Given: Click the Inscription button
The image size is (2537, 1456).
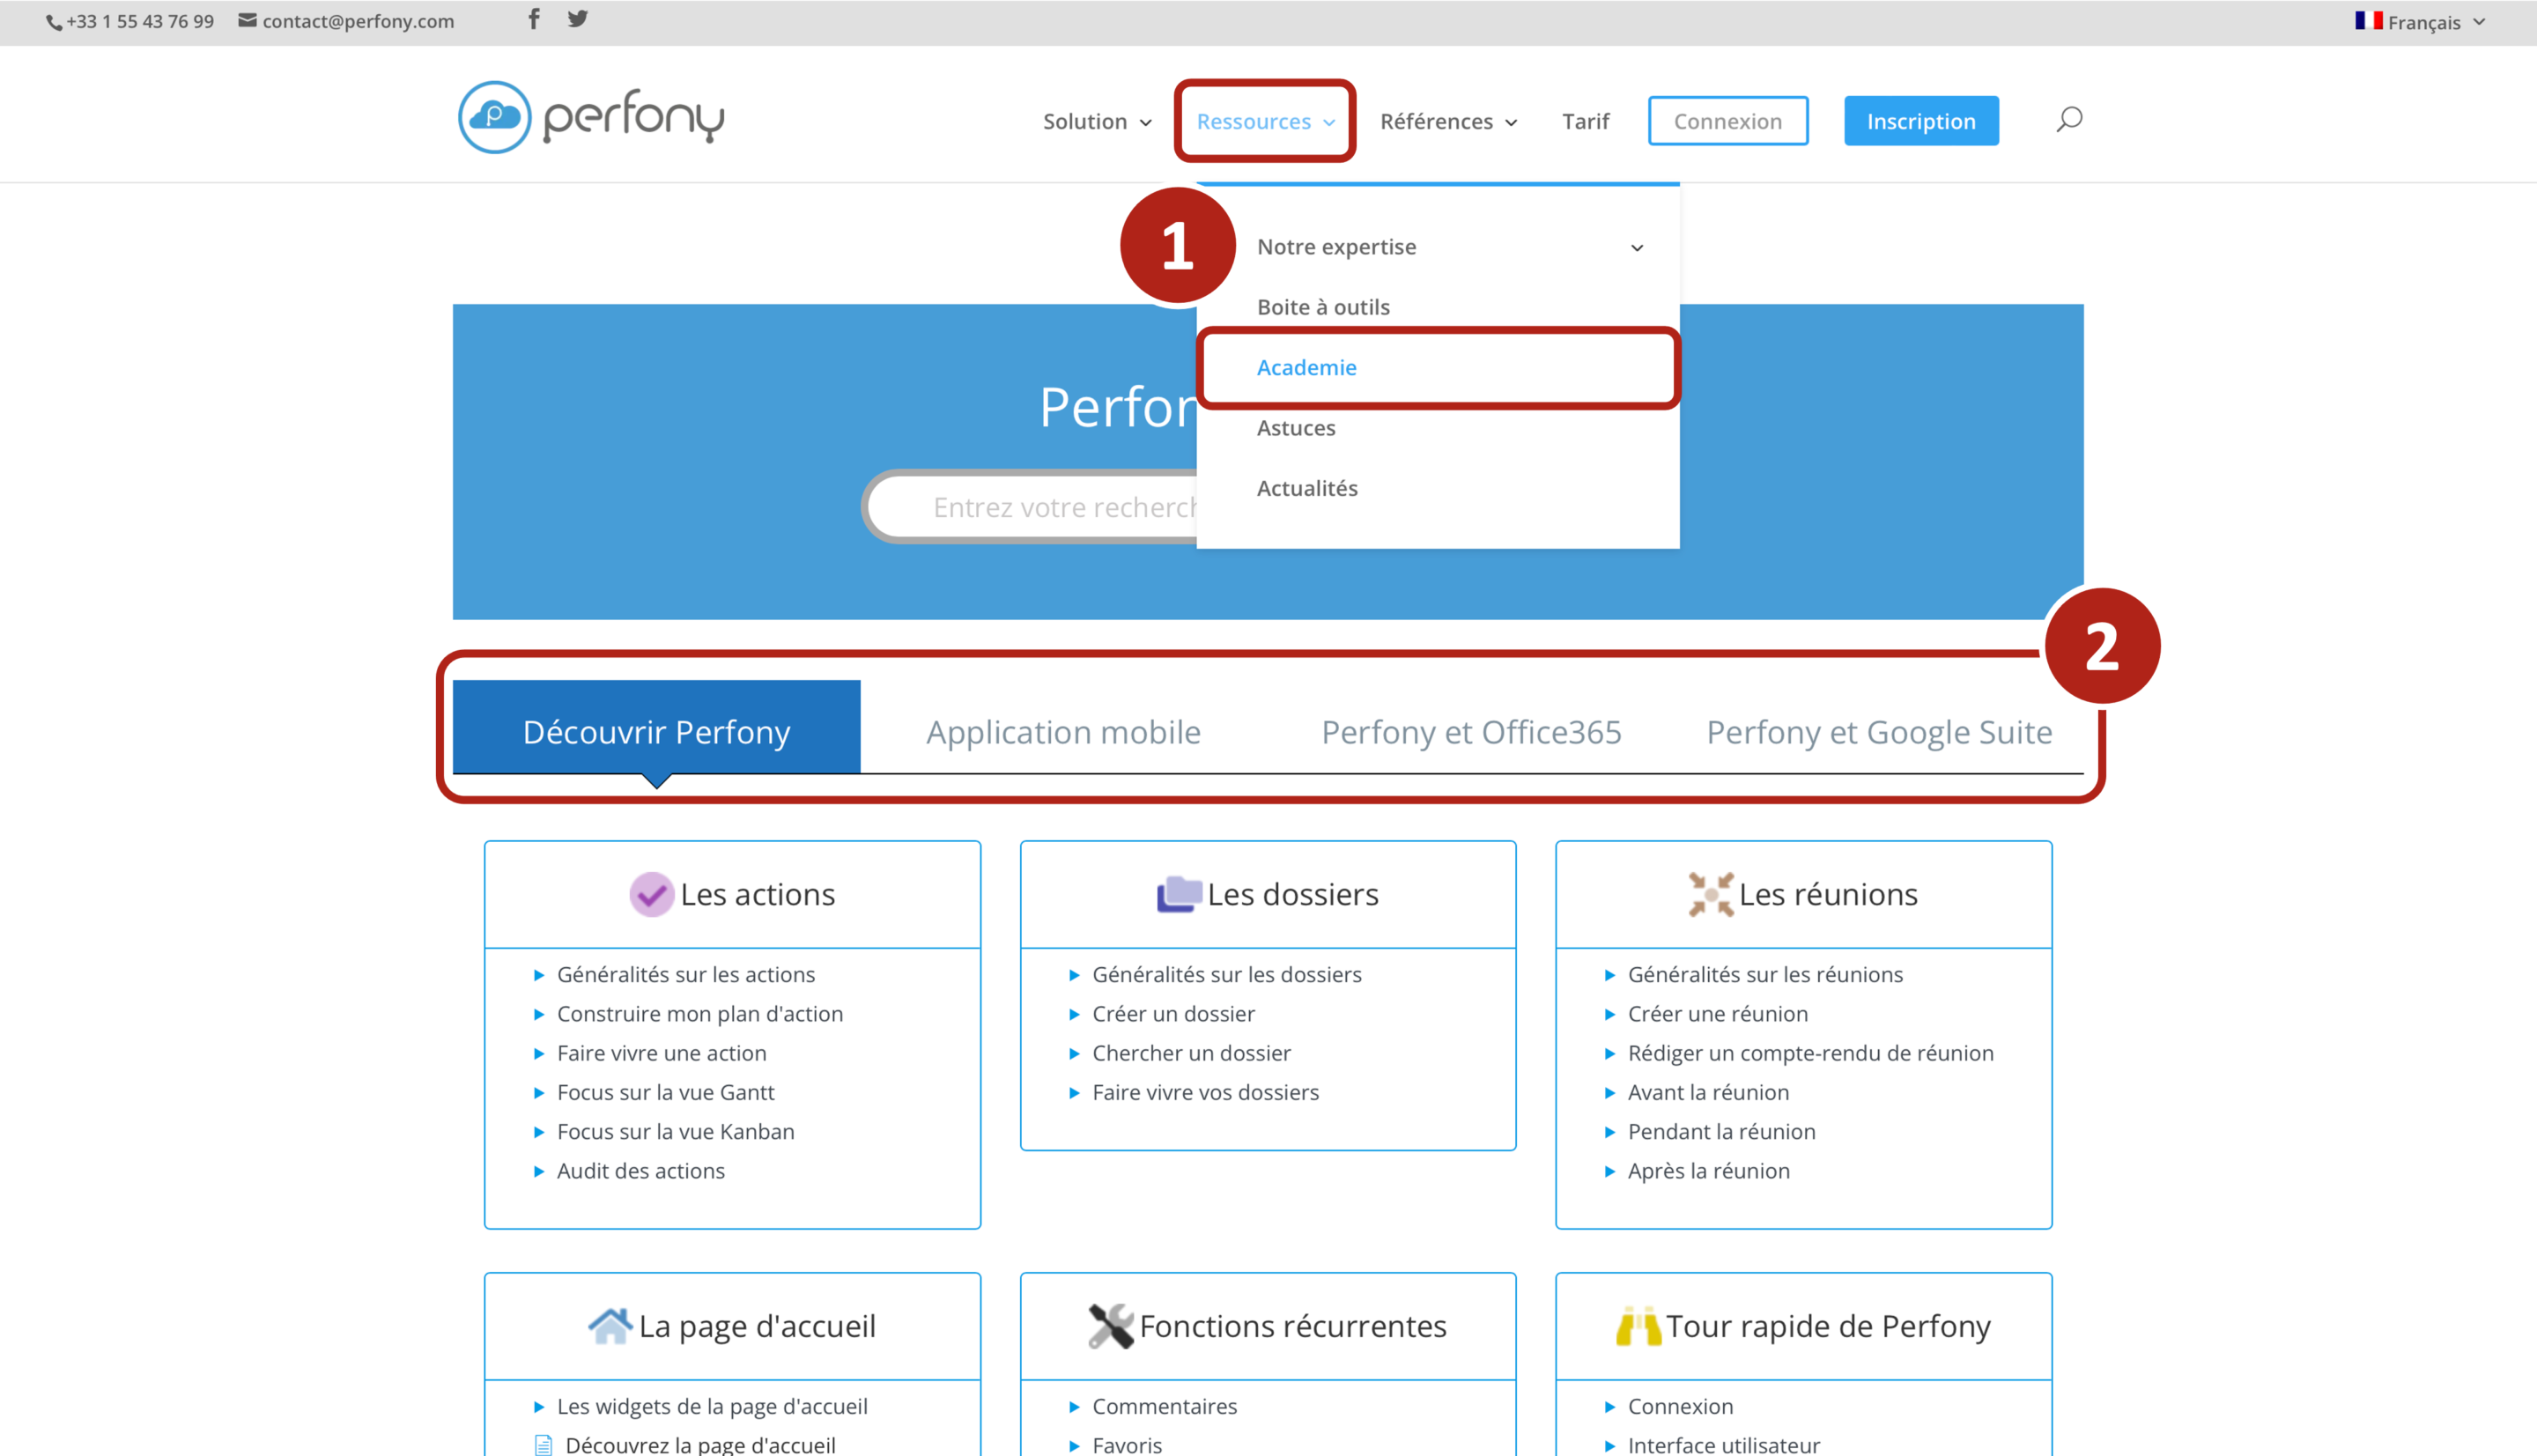Looking at the screenshot, I should coord(1920,121).
